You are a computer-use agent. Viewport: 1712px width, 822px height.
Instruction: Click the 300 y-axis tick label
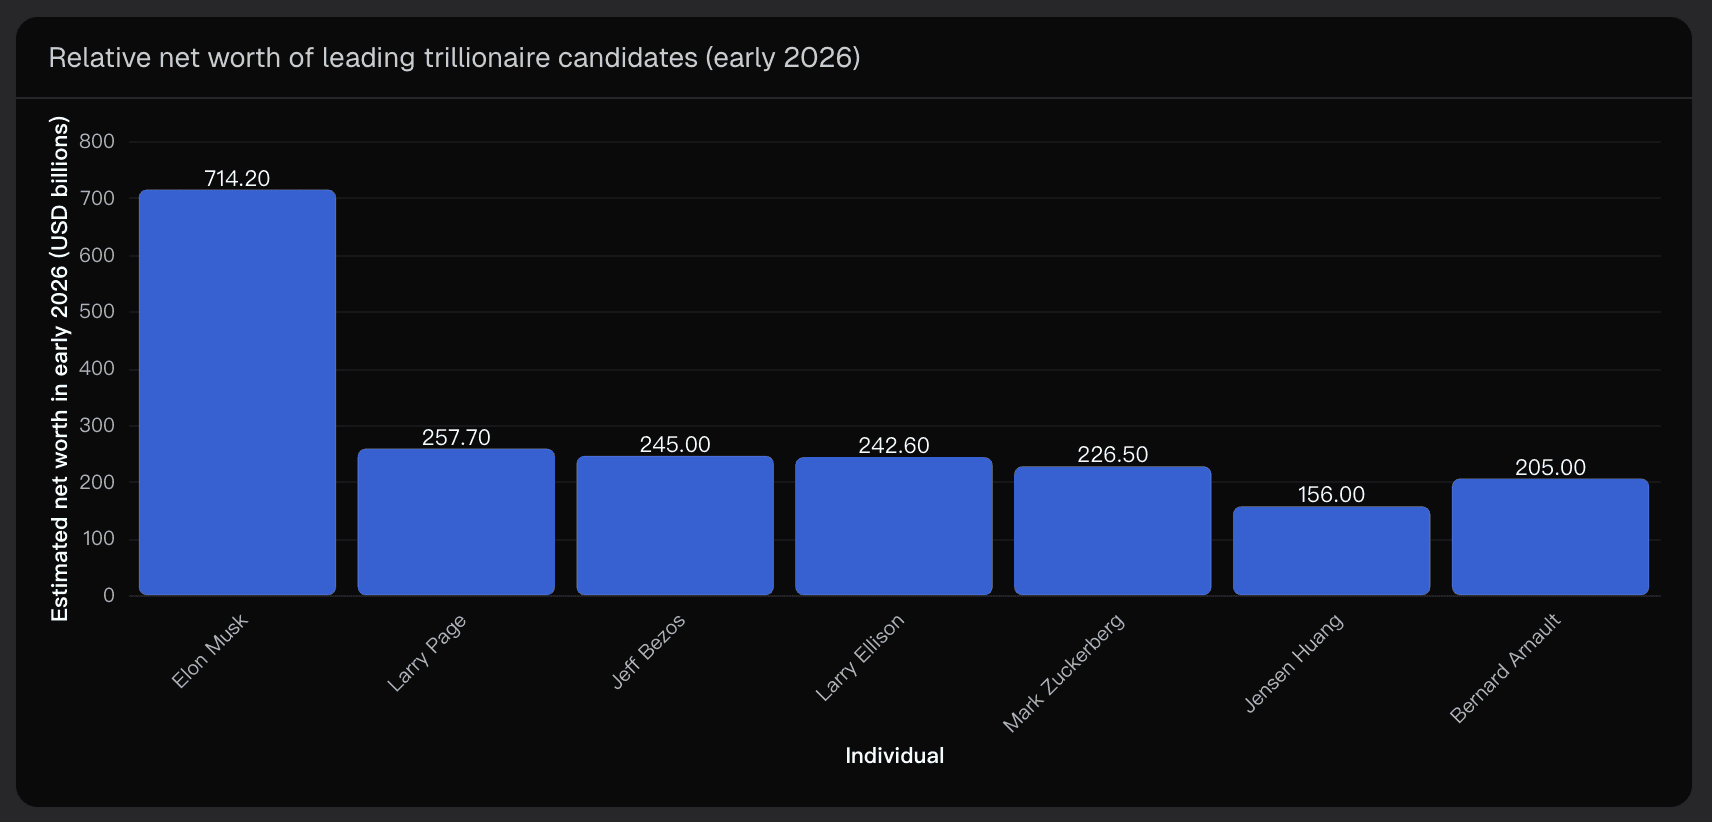click(x=97, y=425)
